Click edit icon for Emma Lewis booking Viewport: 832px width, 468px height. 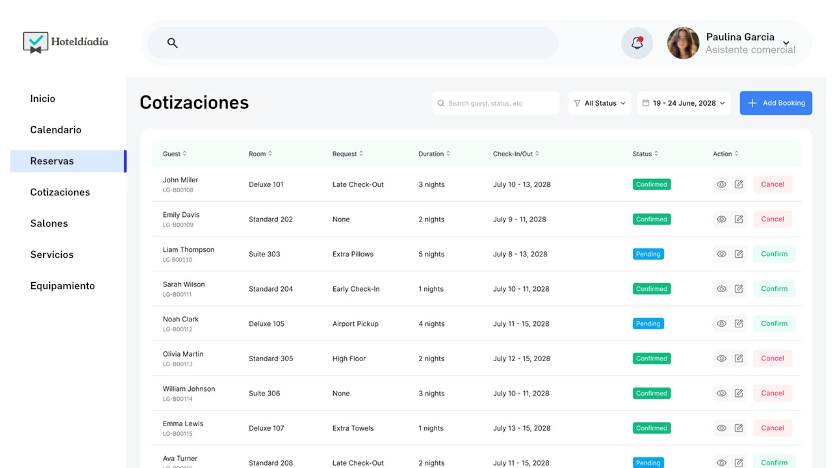point(739,428)
